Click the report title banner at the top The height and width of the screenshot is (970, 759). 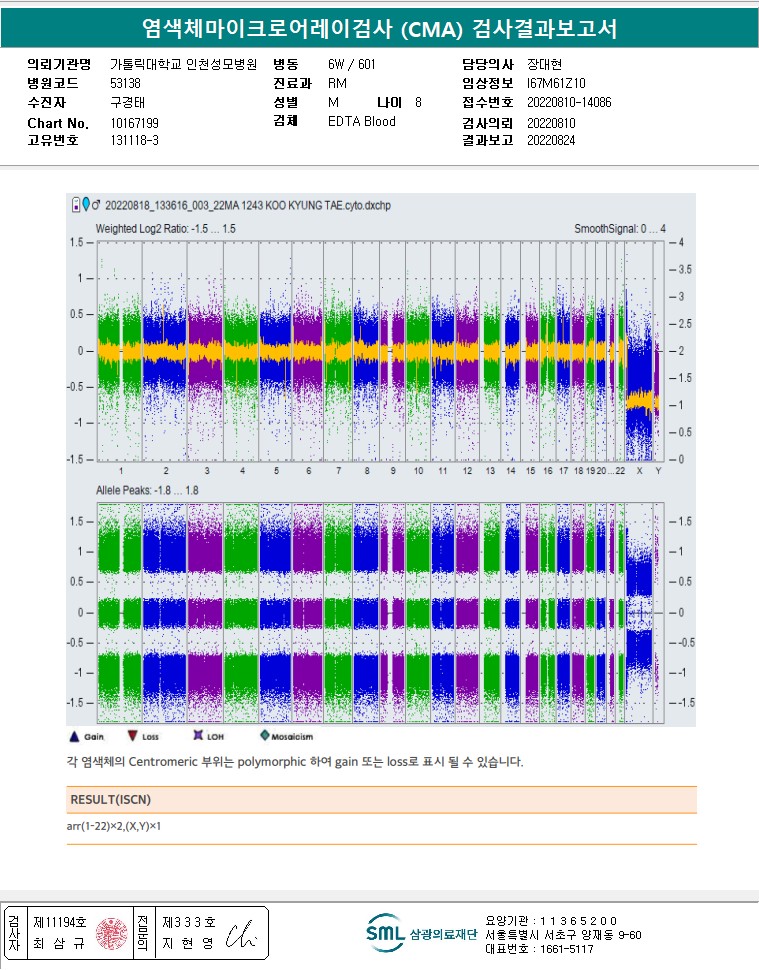[x=379, y=29]
